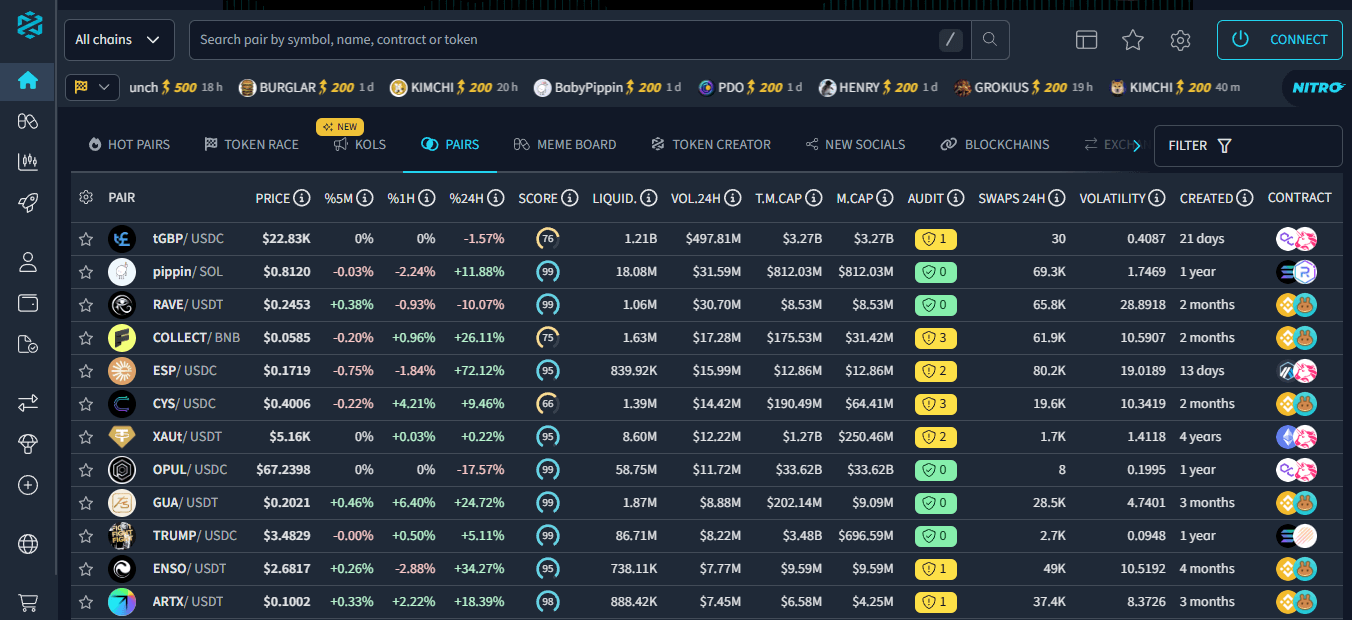The width and height of the screenshot is (1352, 620).
Task: Open the shopping cart sidebar icon
Action: [28, 602]
